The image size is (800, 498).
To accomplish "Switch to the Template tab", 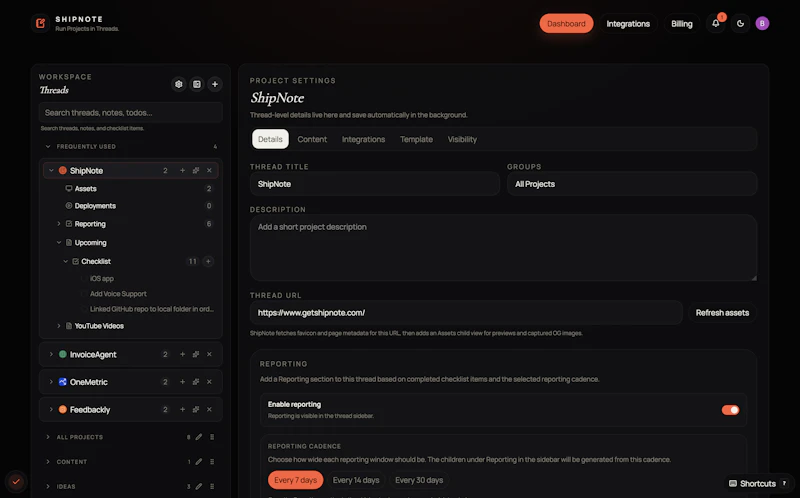I will tap(416, 139).
